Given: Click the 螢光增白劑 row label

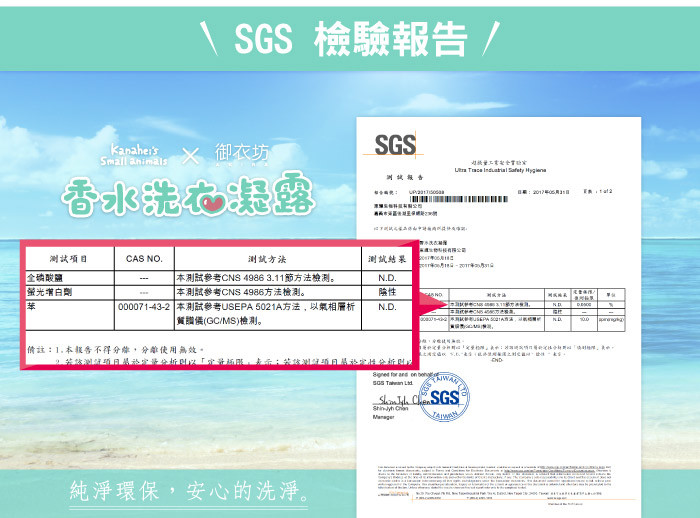Looking at the screenshot, I should (52, 292).
